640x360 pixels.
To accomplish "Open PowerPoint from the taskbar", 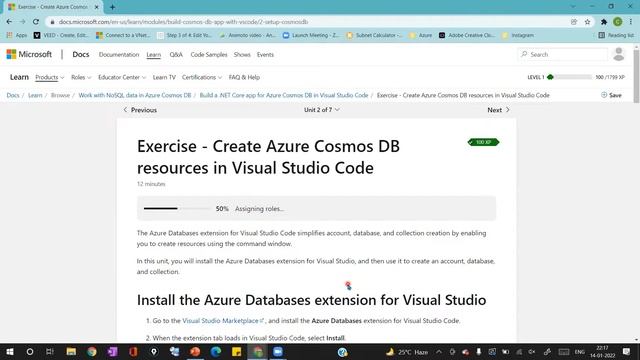I will tap(195, 352).
